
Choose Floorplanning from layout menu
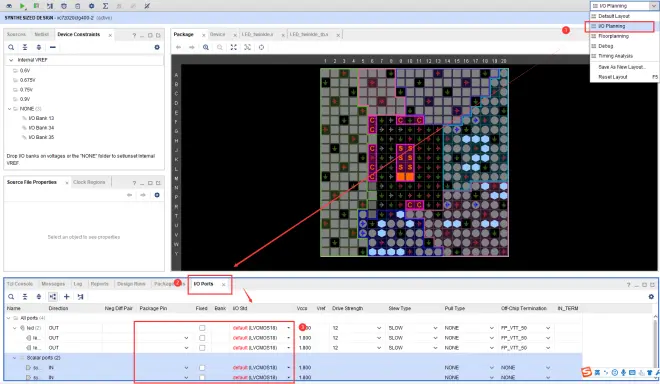(x=613, y=36)
